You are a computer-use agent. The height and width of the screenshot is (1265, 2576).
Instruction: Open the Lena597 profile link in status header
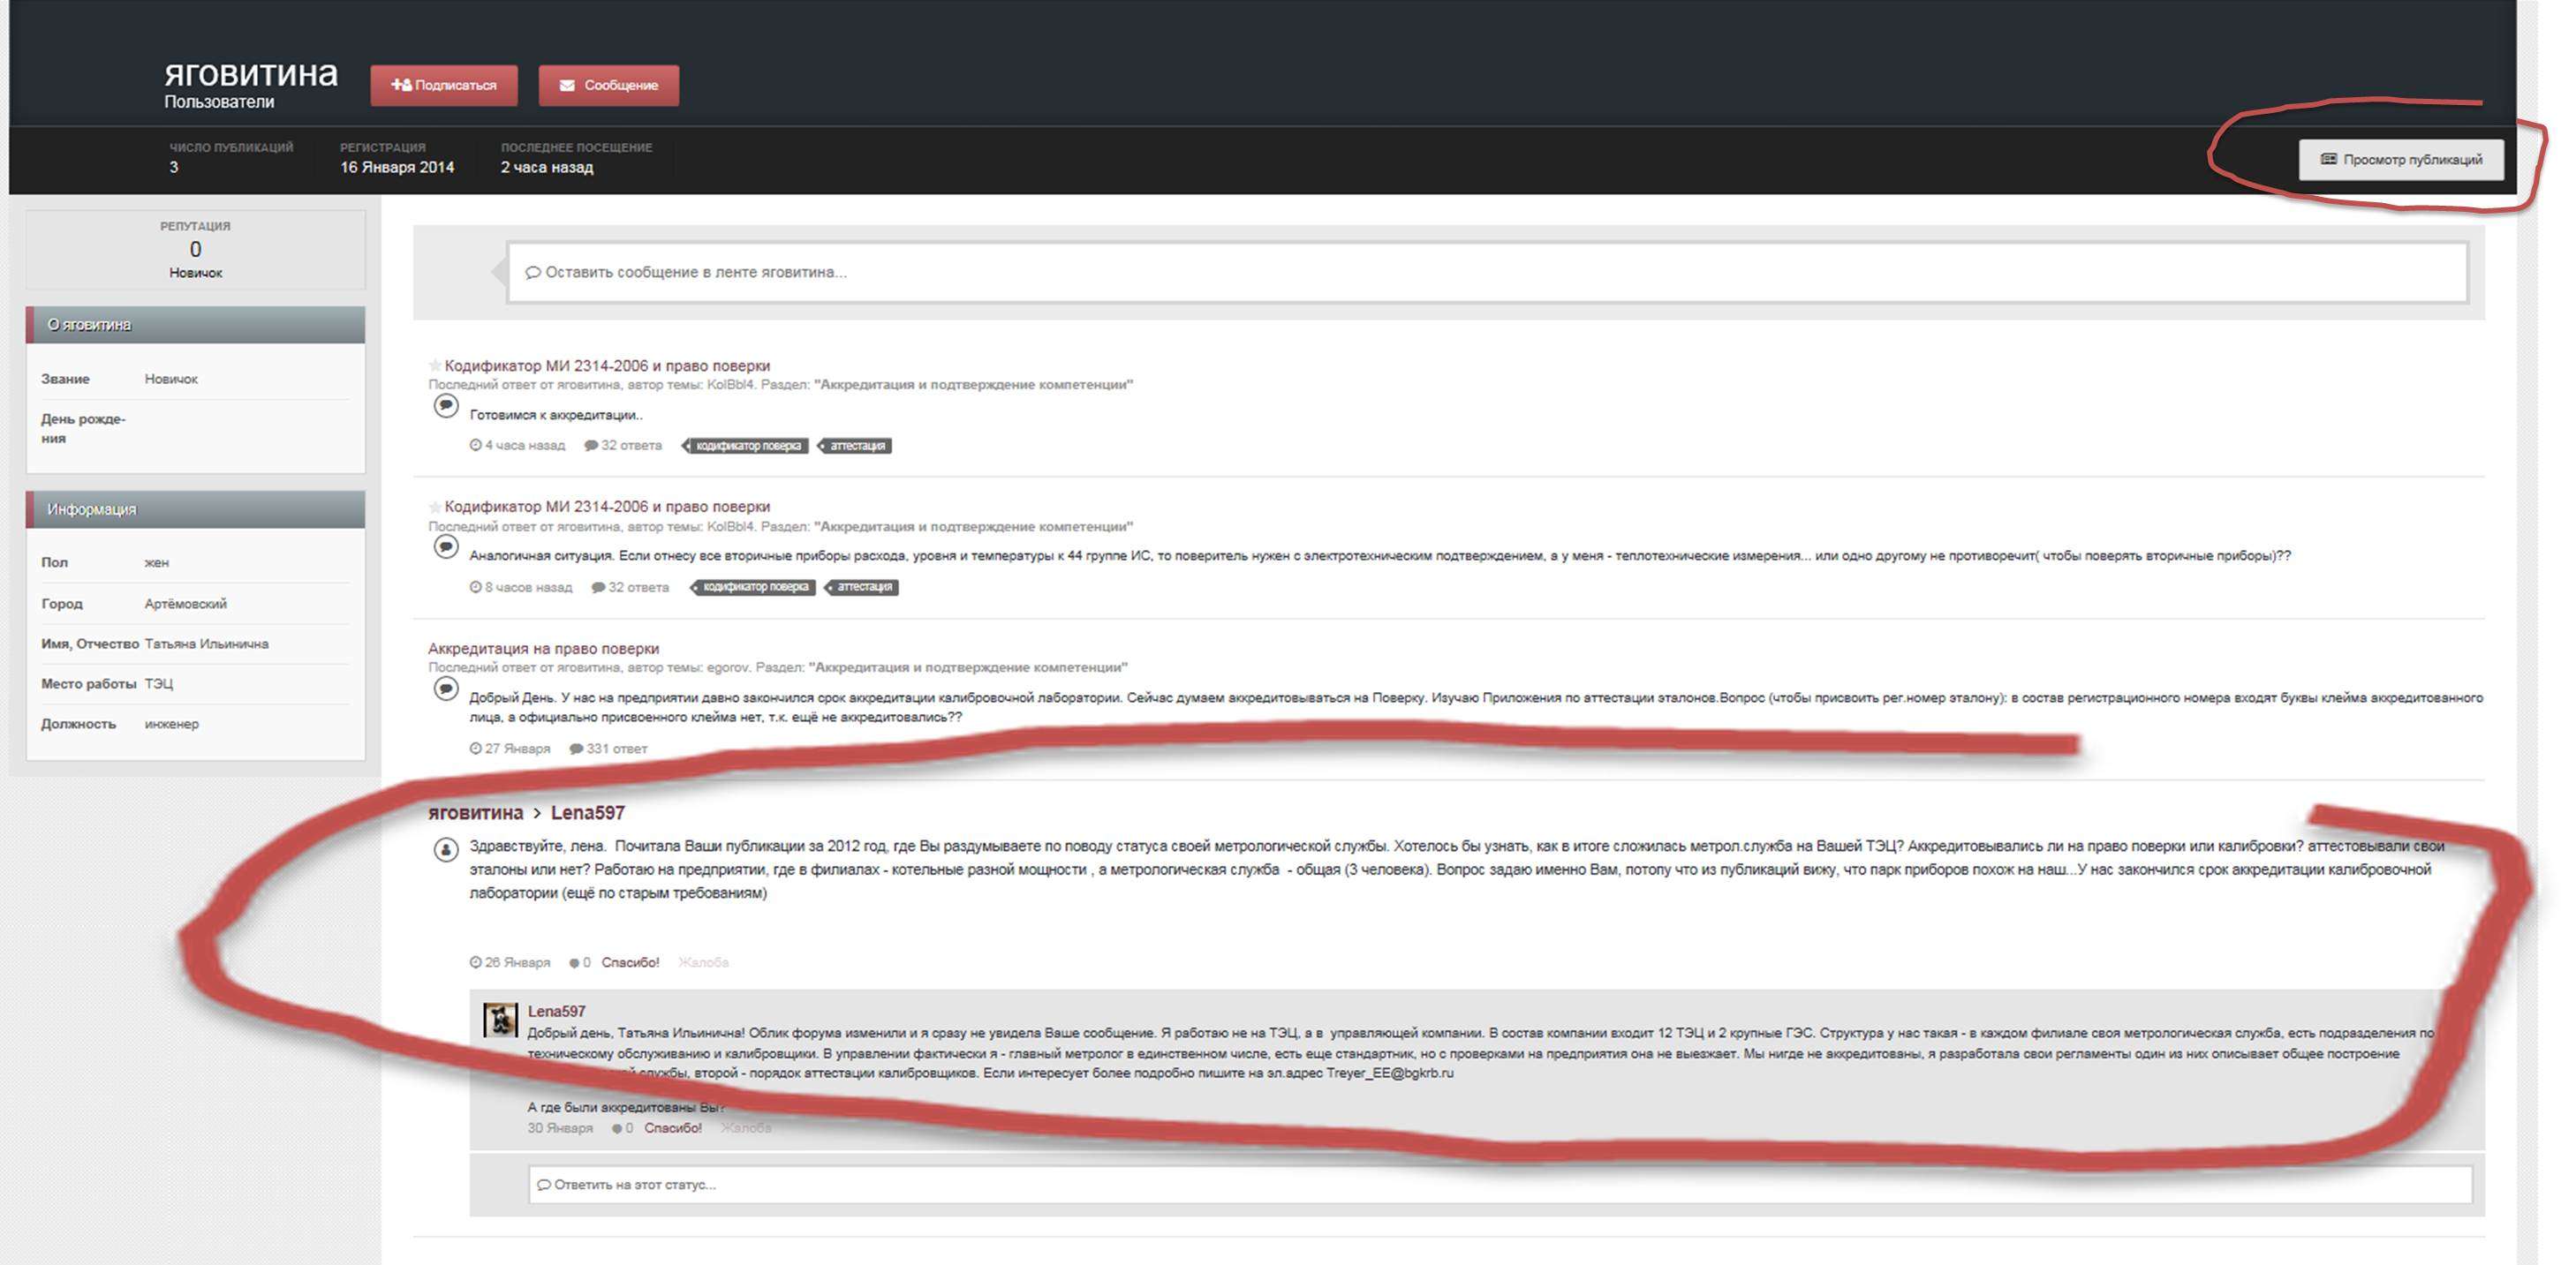coord(587,813)
